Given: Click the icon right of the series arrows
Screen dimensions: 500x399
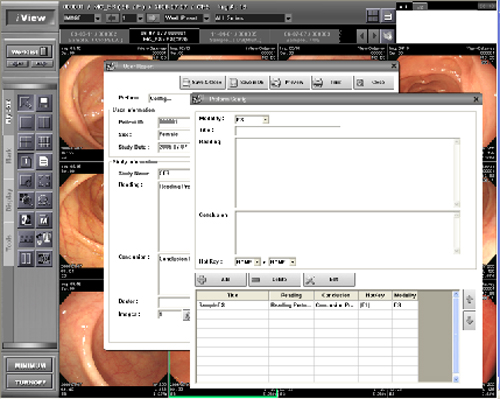Looking at the screenshot, I should 387,36.
